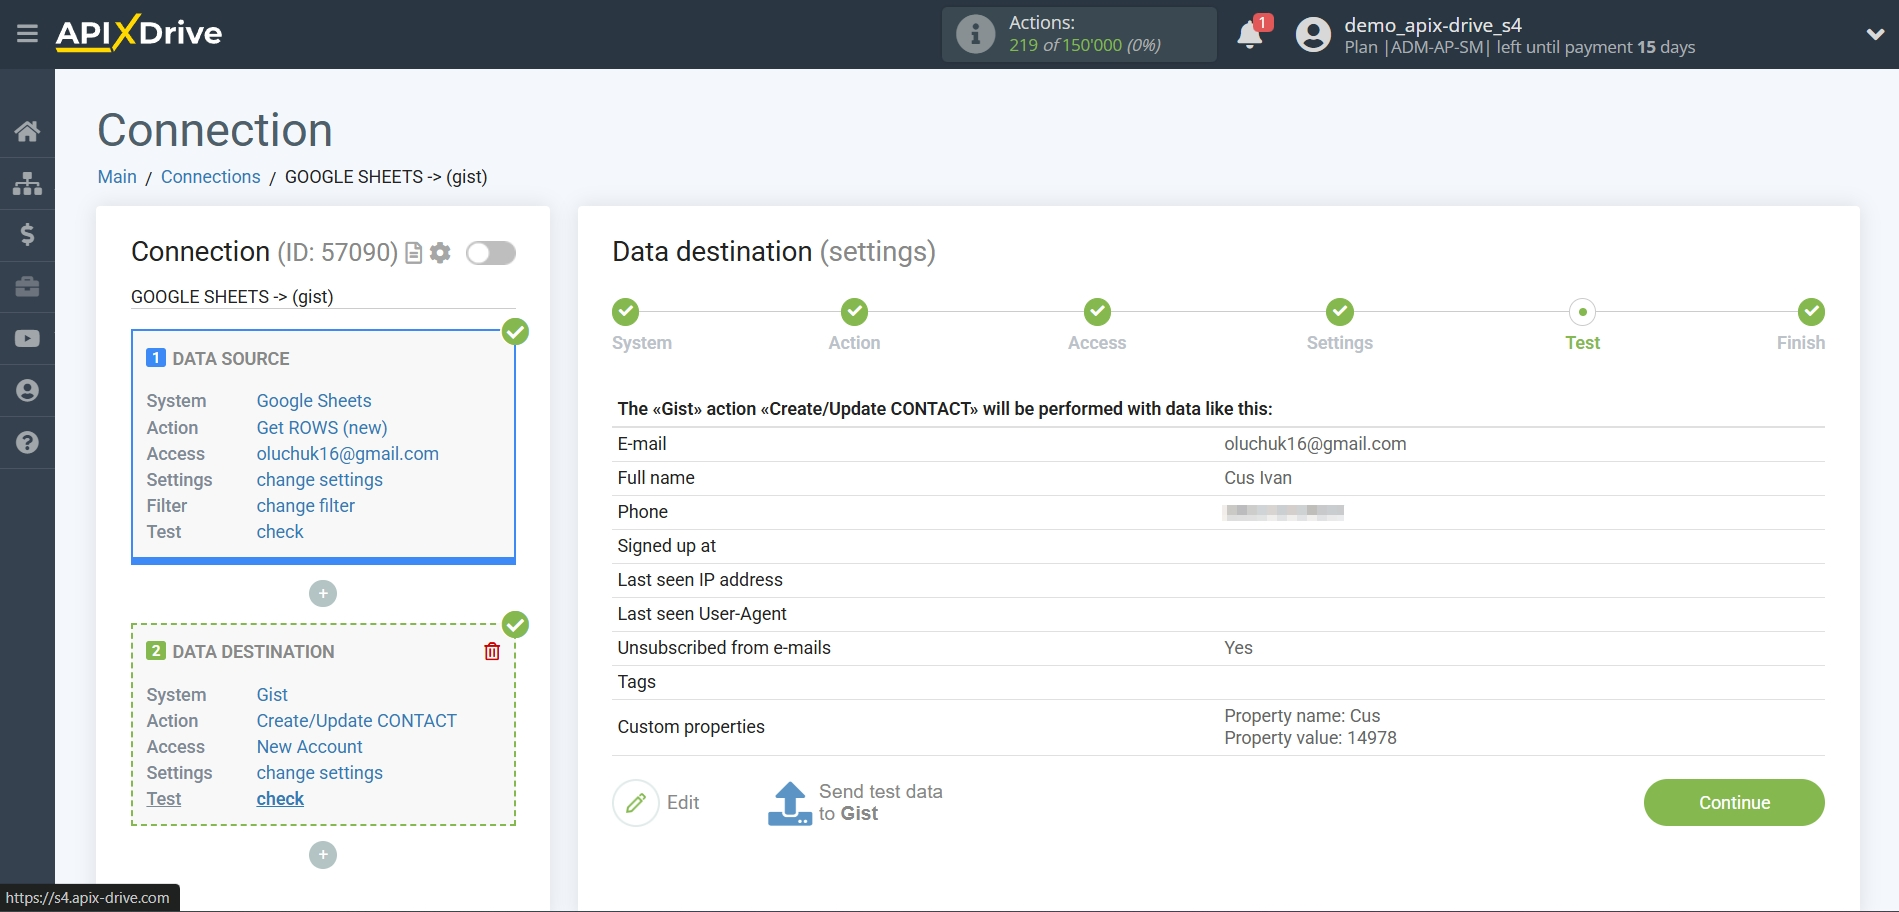Image resolution: width=1899 pixels, height=912 pixels.
Task: Click the plus button below Data Destination
Action: 322,855
